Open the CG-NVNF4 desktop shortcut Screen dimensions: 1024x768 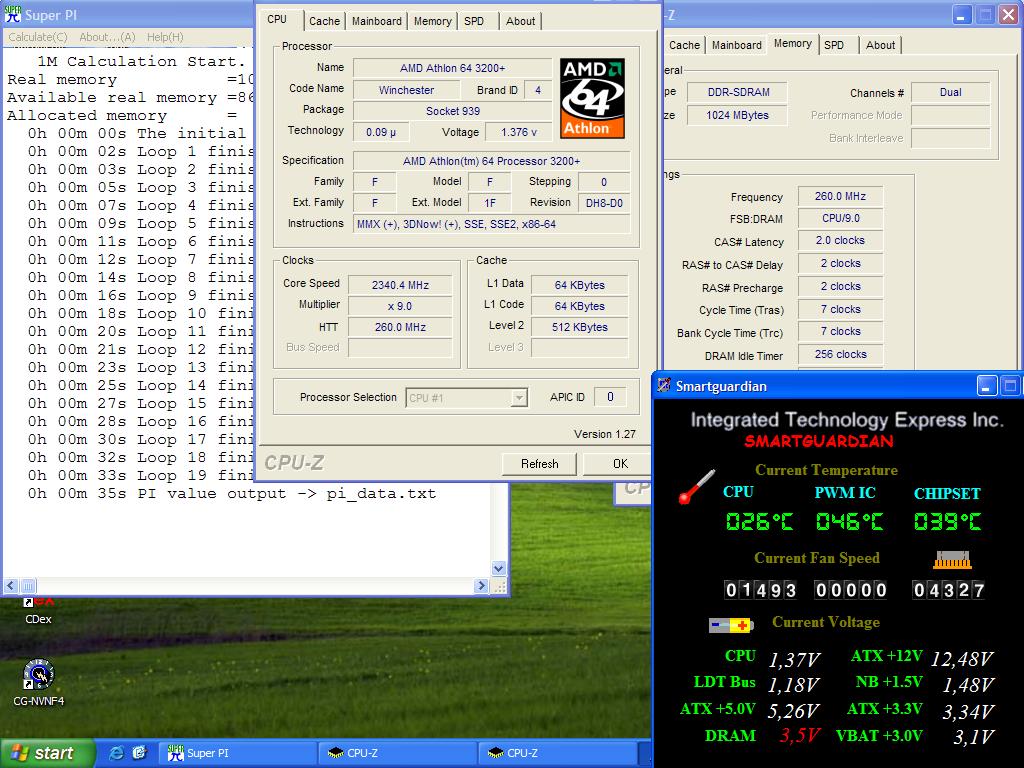(39, 683)
